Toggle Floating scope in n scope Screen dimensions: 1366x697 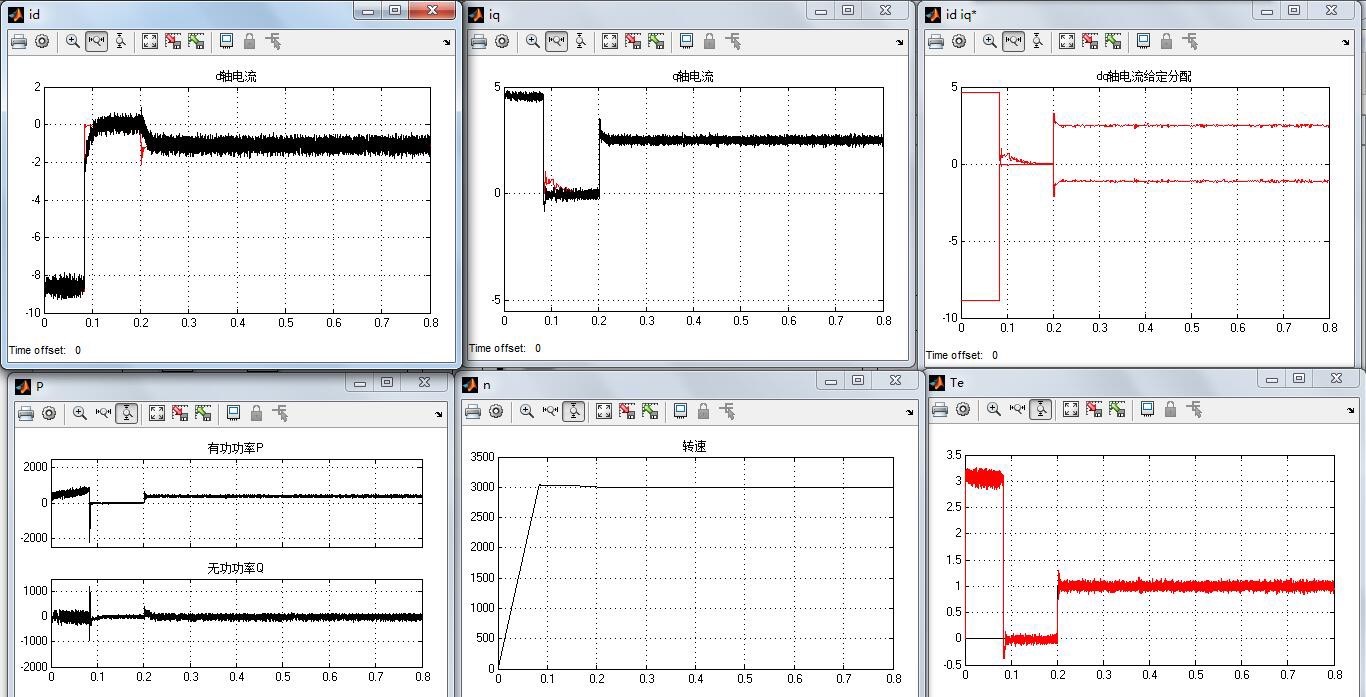(680, 411)
